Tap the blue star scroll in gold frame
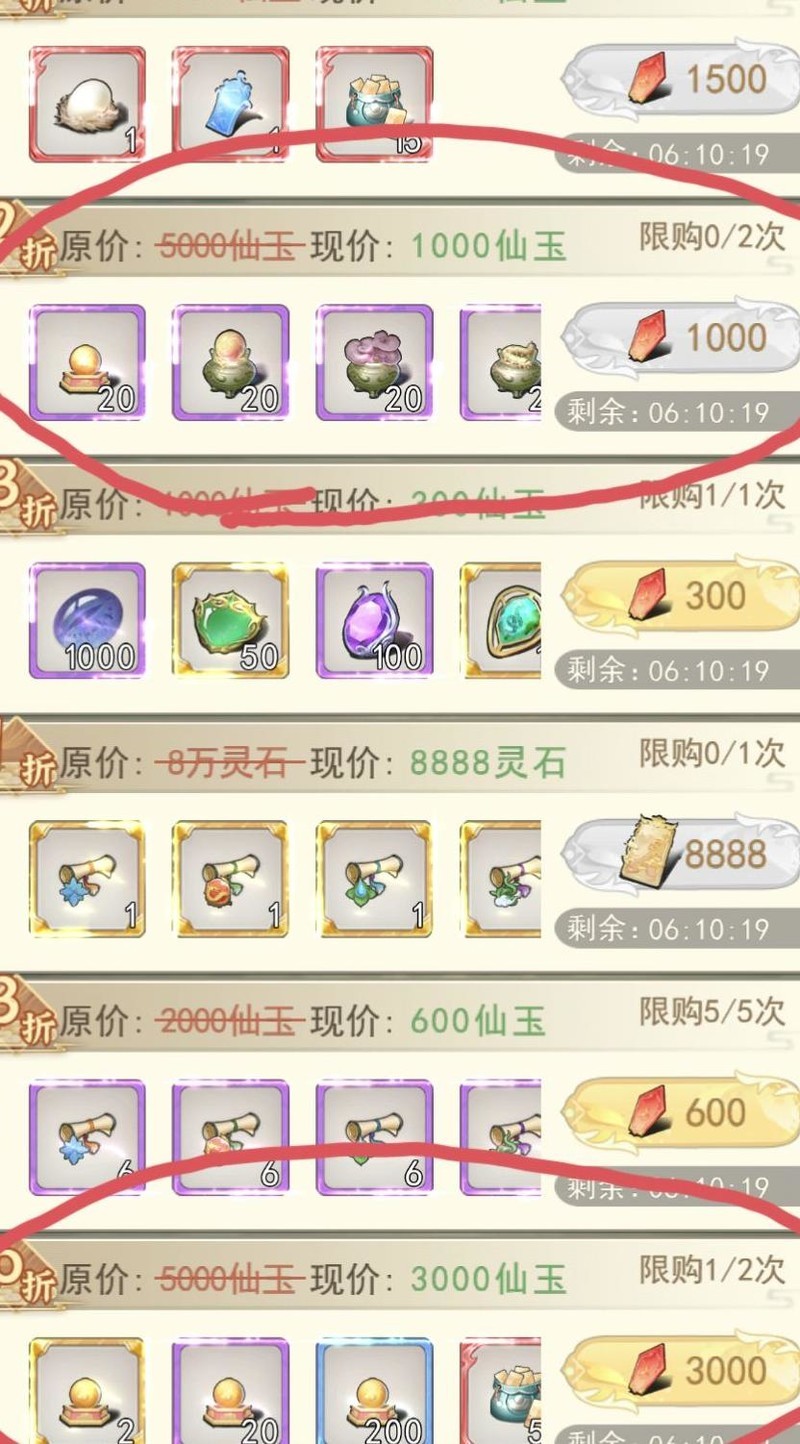Screen dimensions: 800x1444 pyautogui.click(x=87, y=878)
